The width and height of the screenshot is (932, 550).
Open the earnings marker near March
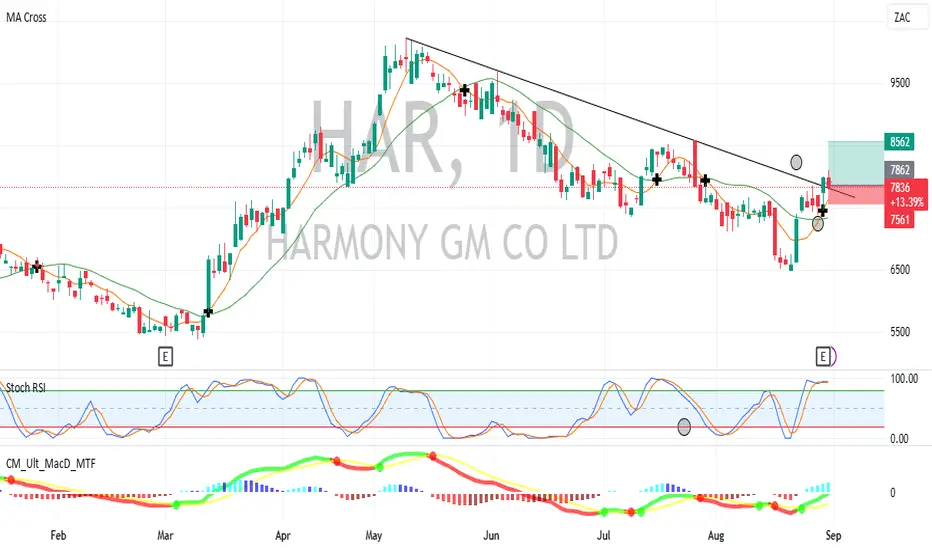(165, 356)
